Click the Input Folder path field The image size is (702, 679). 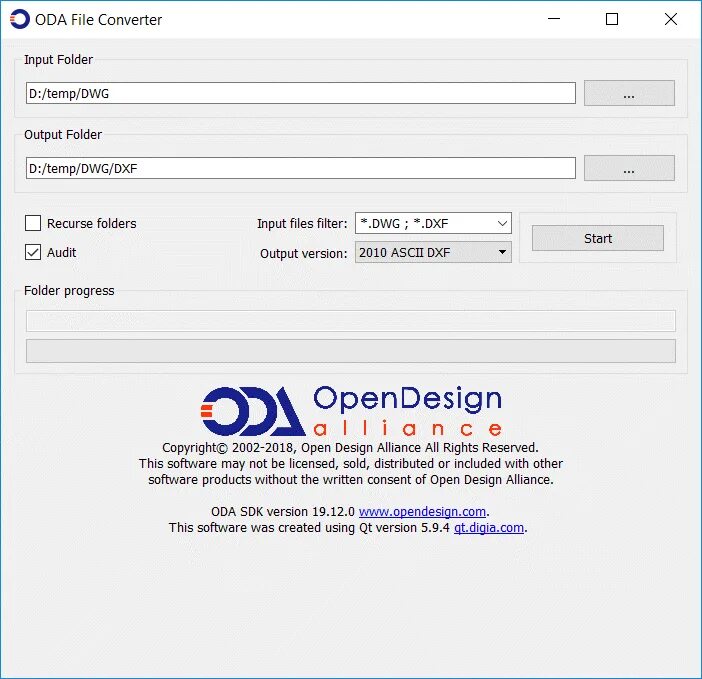pyautogui.click(x=300, y=93)
